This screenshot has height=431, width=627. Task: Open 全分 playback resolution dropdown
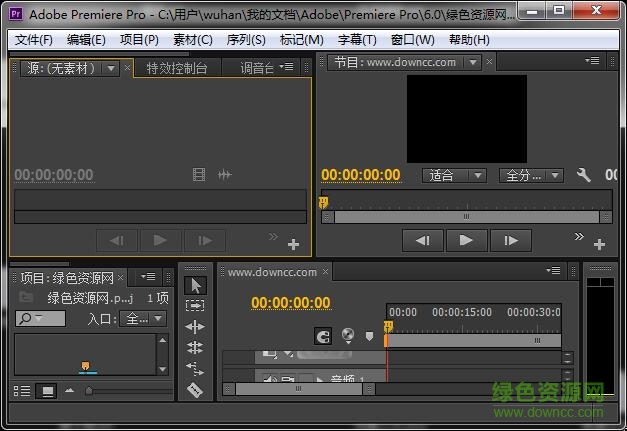pyautogui.click(x=531, y=175)
